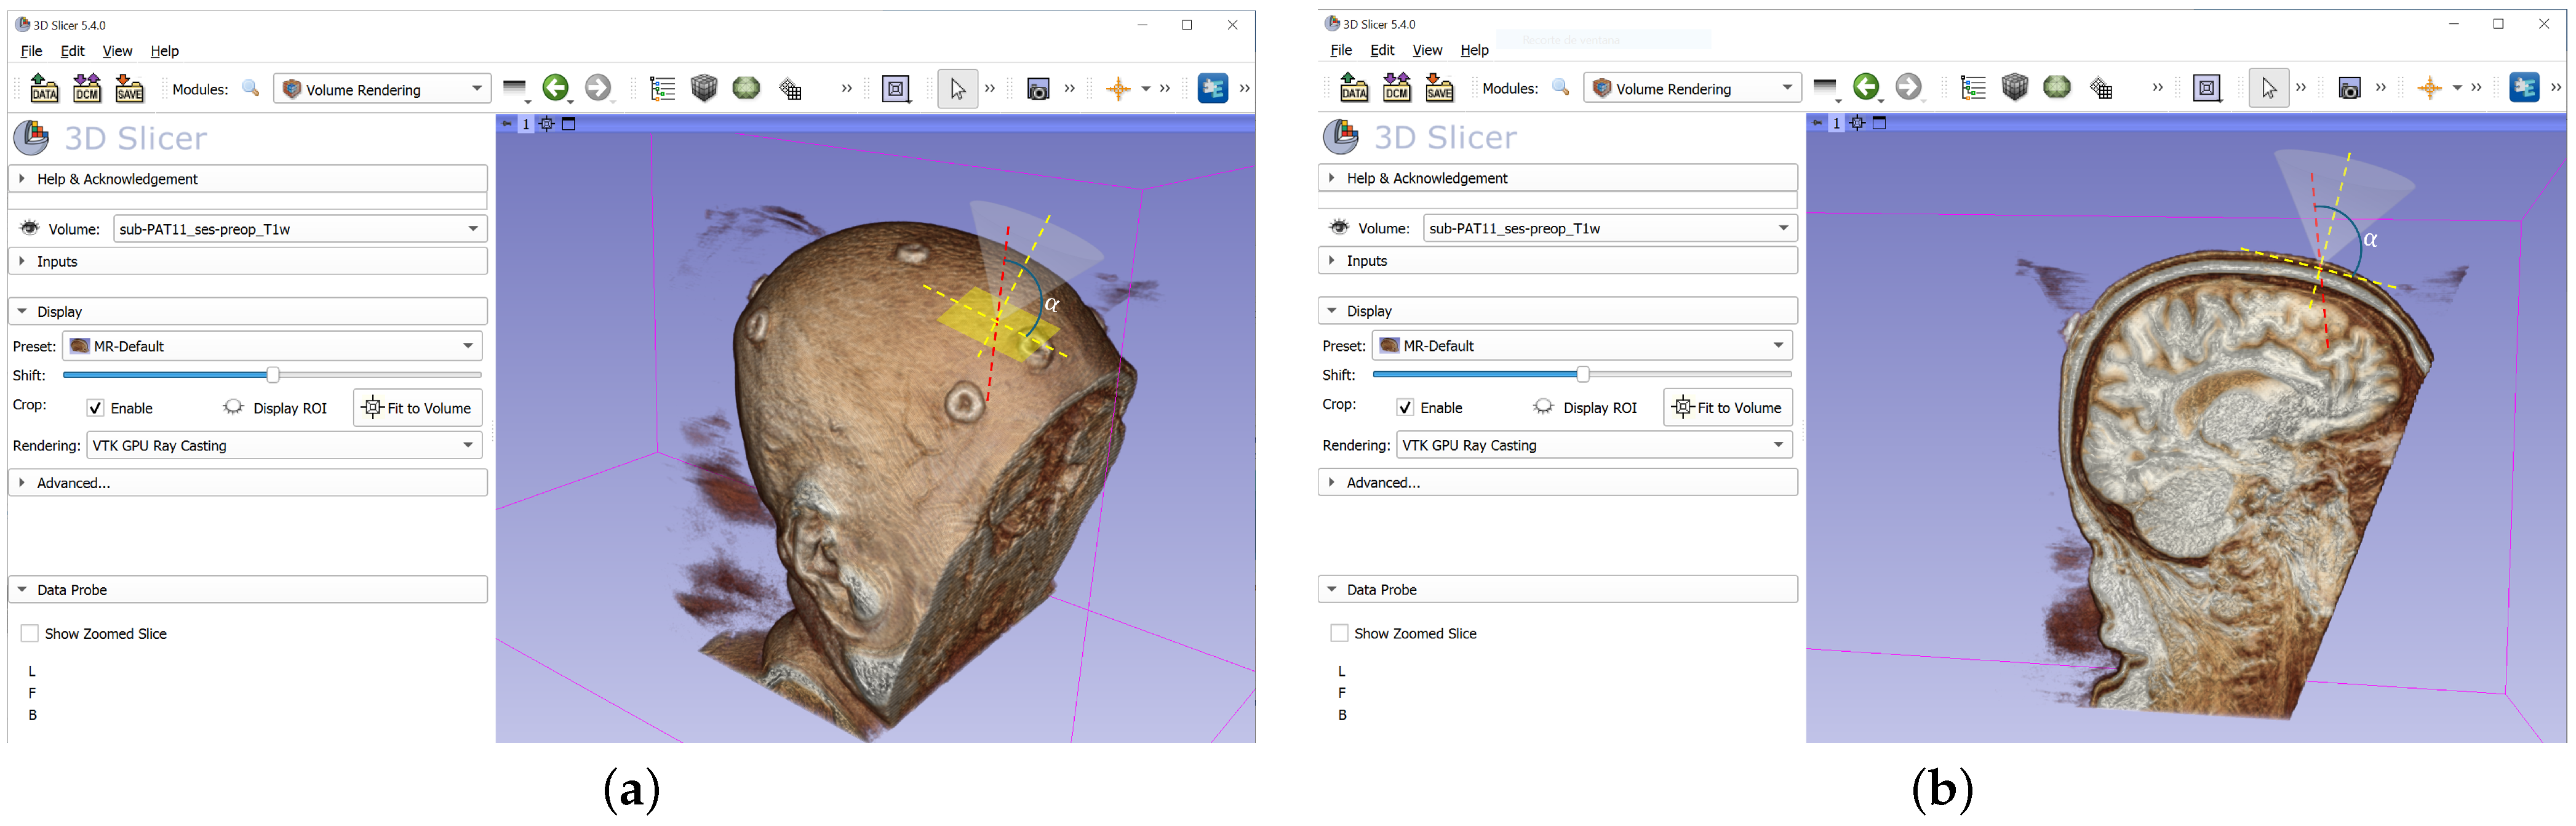
Task: Click the DATA load icon in left window
Action: [44, 88]
